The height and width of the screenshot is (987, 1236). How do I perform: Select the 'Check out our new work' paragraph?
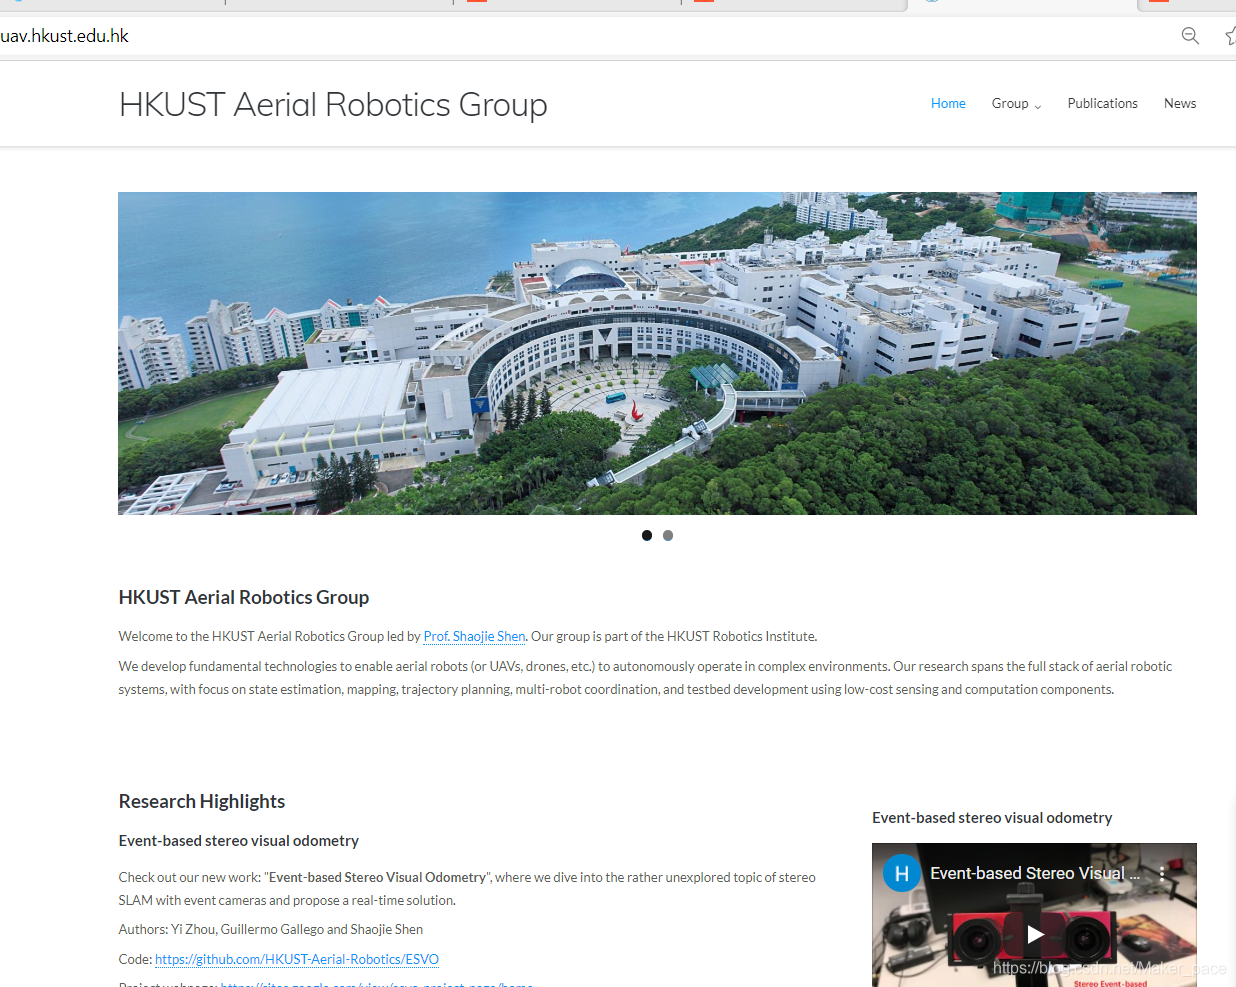click(467, 889)
